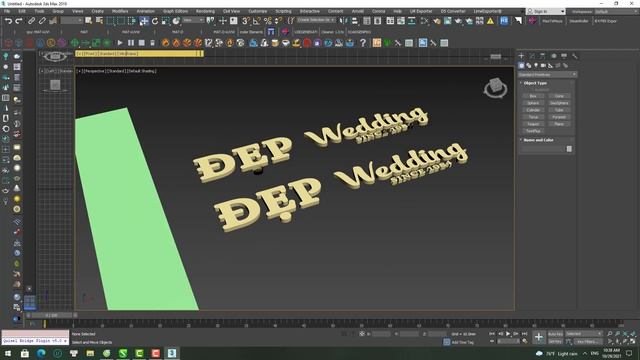This screenshot has width=640, height=360.
Task: Click the Plane primitive button
Action: (559, 124)
